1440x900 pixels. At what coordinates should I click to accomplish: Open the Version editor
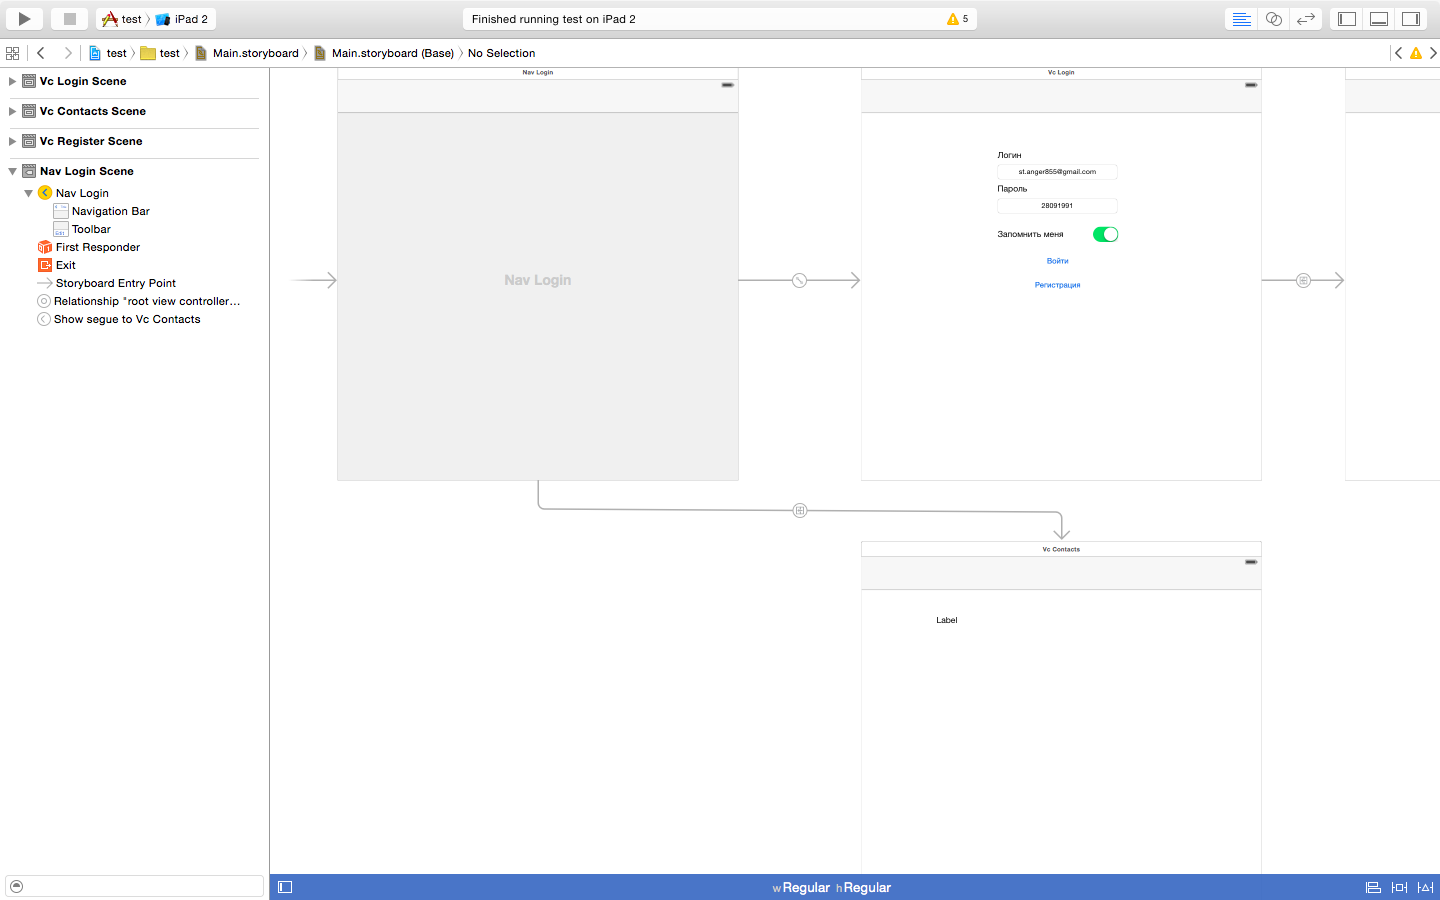pyautogui.click(x=1305, y=19)
